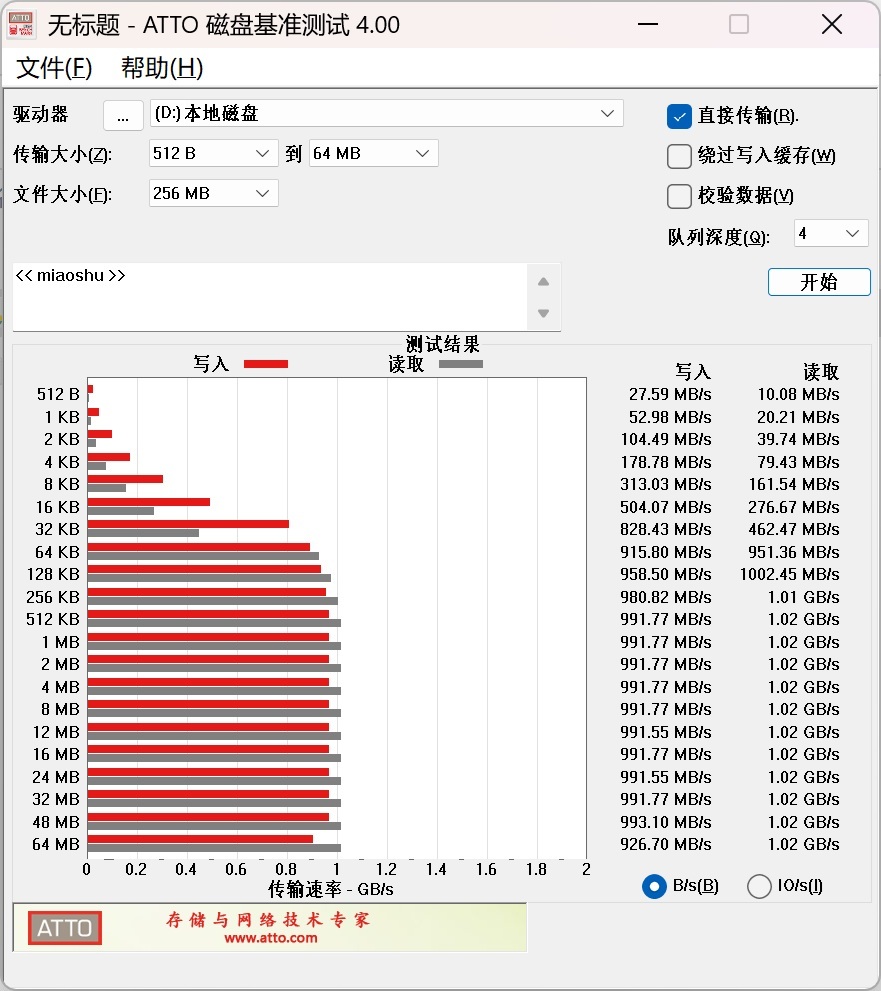Click the drive browse '...' button
This screenshot has height=991, width=881.
123,115
